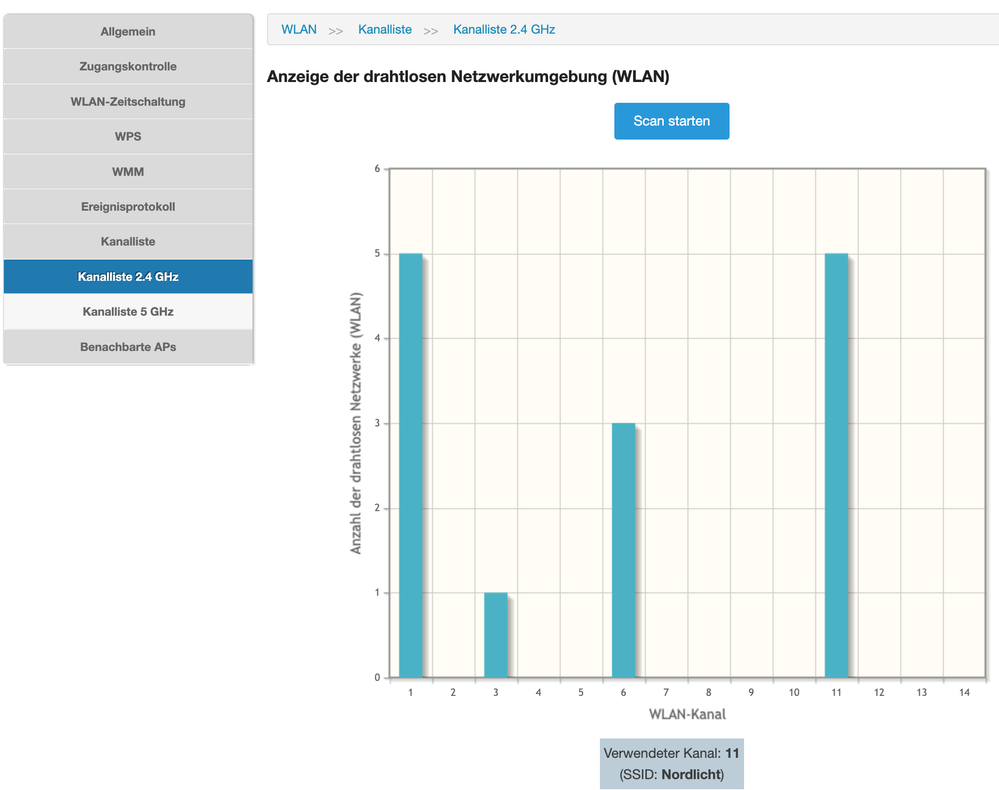Viewport: 999px width, 790px height.
Task: Click the page heading Anzeige der drahtlosen Netzwerkumgebung
Action: 468,76
